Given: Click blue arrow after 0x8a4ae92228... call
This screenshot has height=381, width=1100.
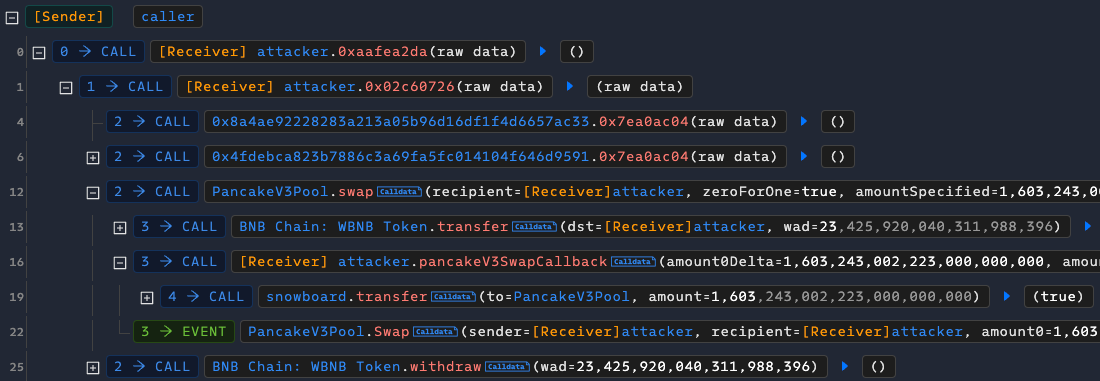Looking at the screenshot, I should coord(803,121).
